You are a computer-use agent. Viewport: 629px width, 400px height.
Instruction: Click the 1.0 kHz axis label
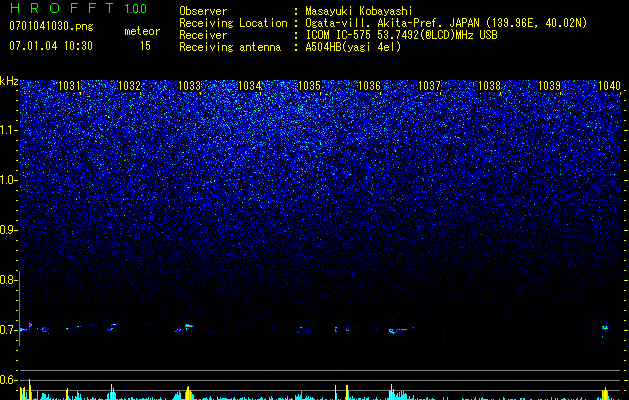9,181
